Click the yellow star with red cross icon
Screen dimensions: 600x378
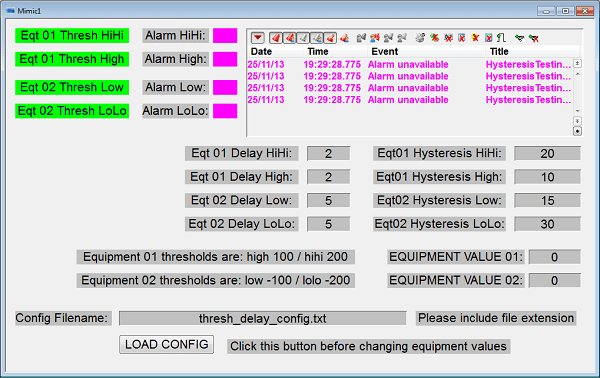tap(475, 37)
